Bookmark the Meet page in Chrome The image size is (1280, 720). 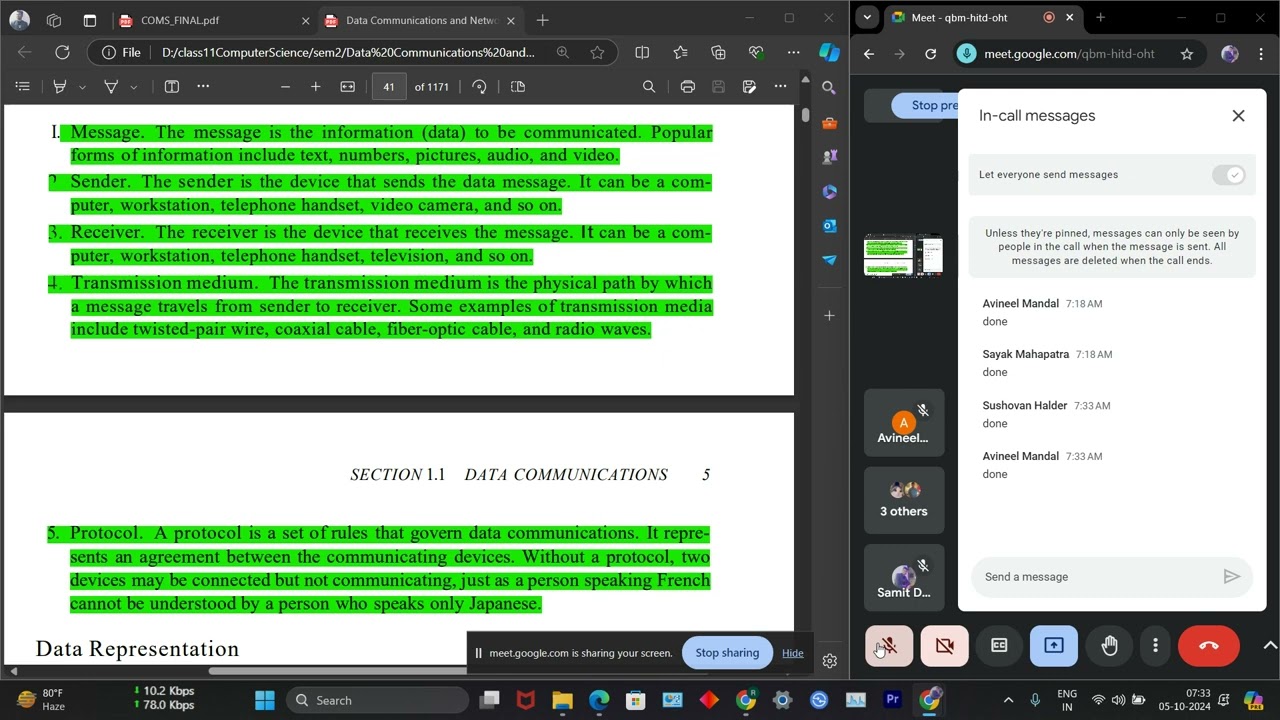(x=1186, y=54)
